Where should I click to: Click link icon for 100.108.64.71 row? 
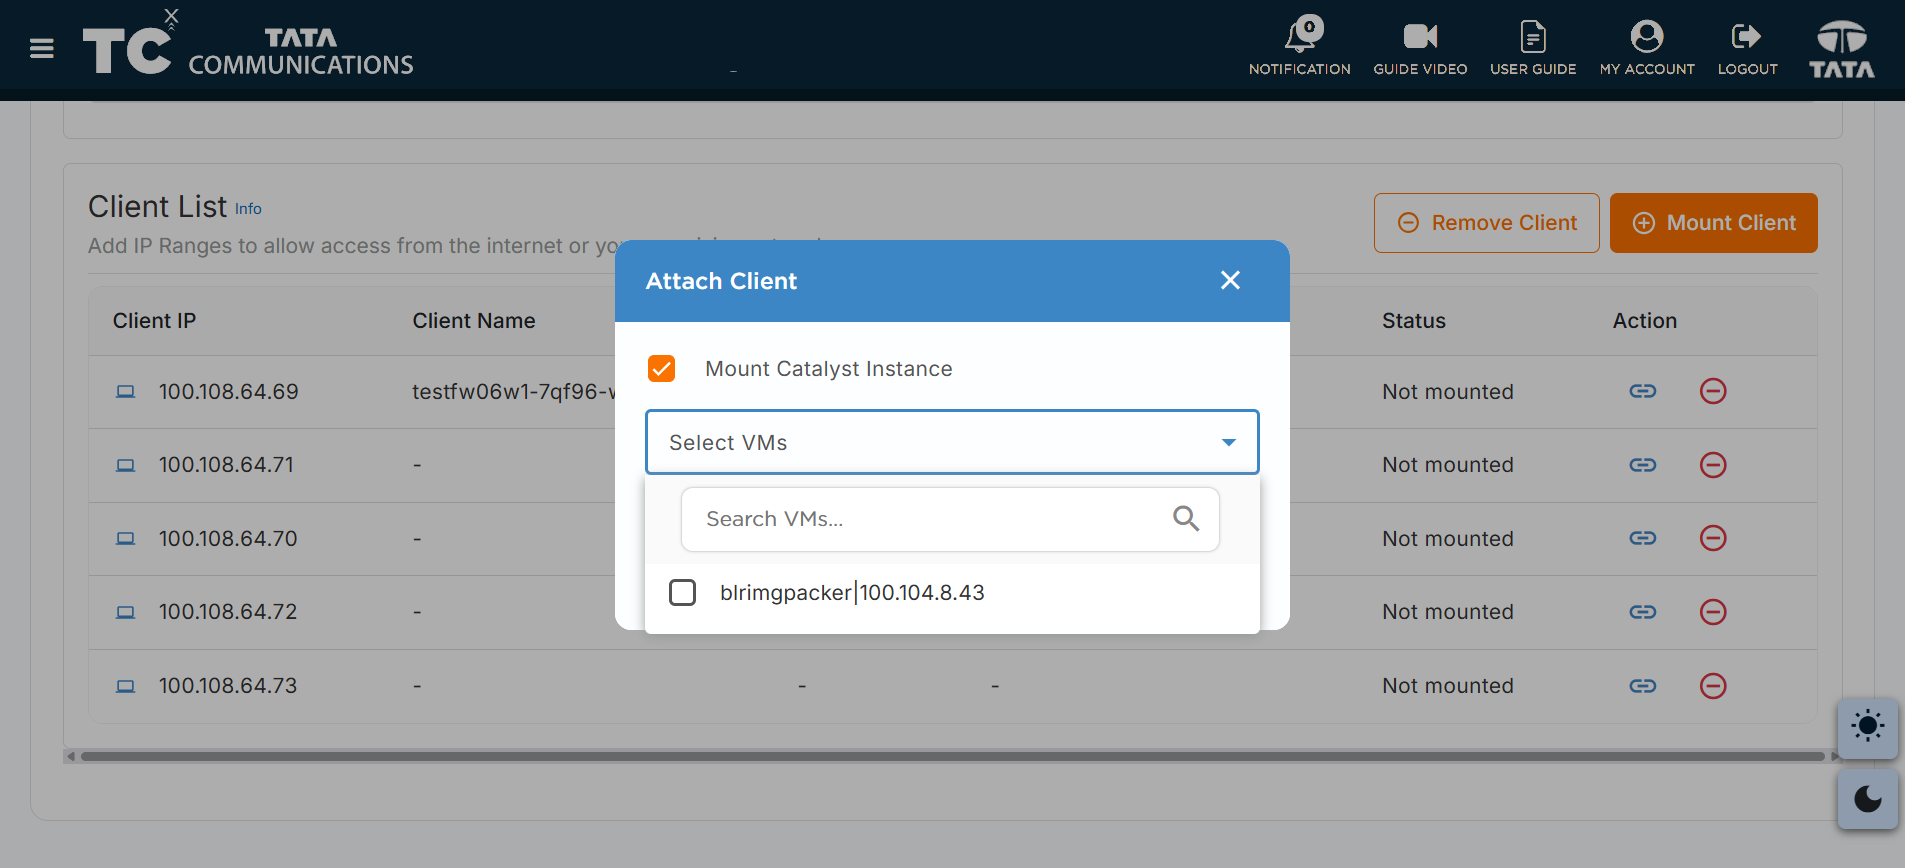click(x=1642, y=465)
